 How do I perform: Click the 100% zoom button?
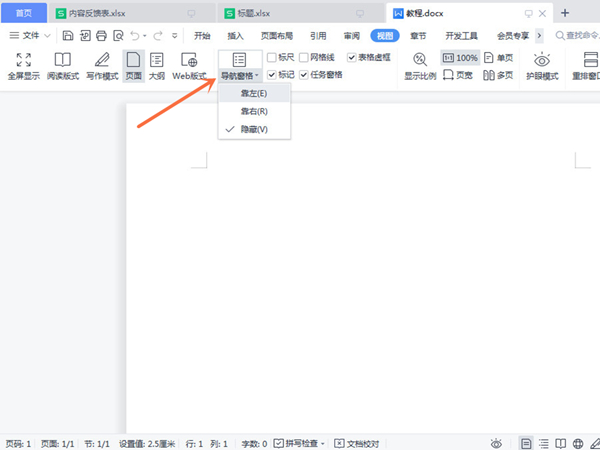point(460,58)
